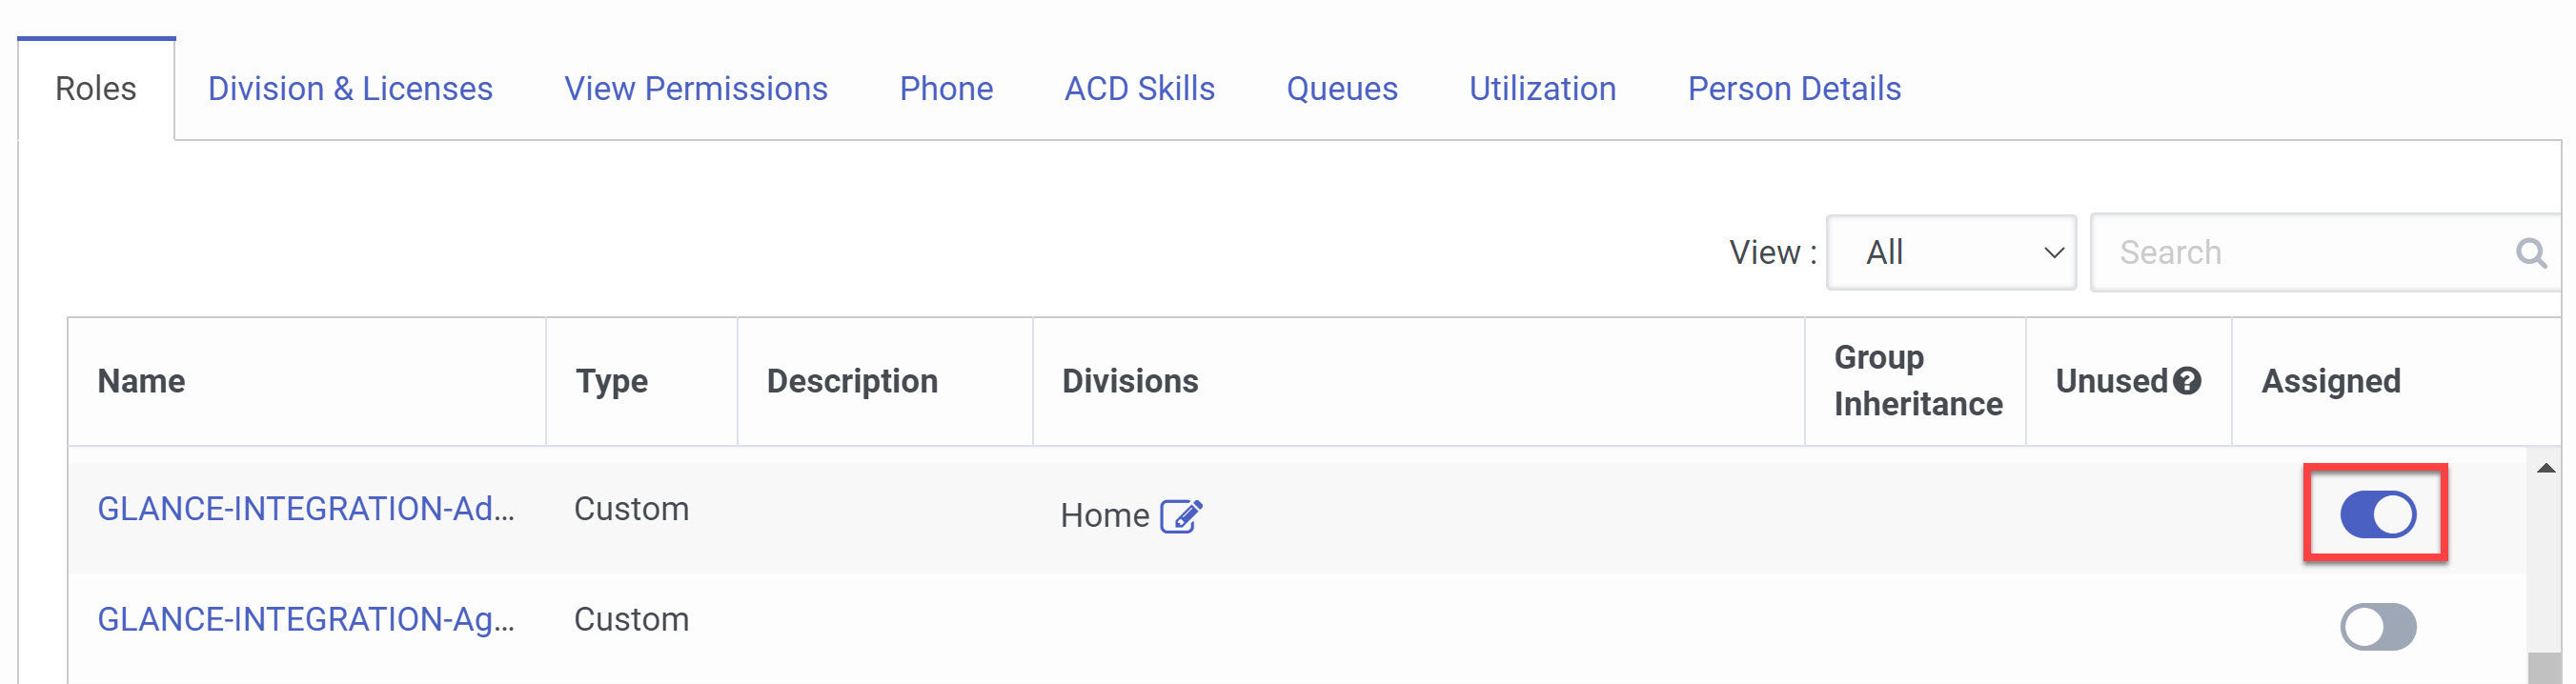Go to the Phone tab

[x=945, y=89]
